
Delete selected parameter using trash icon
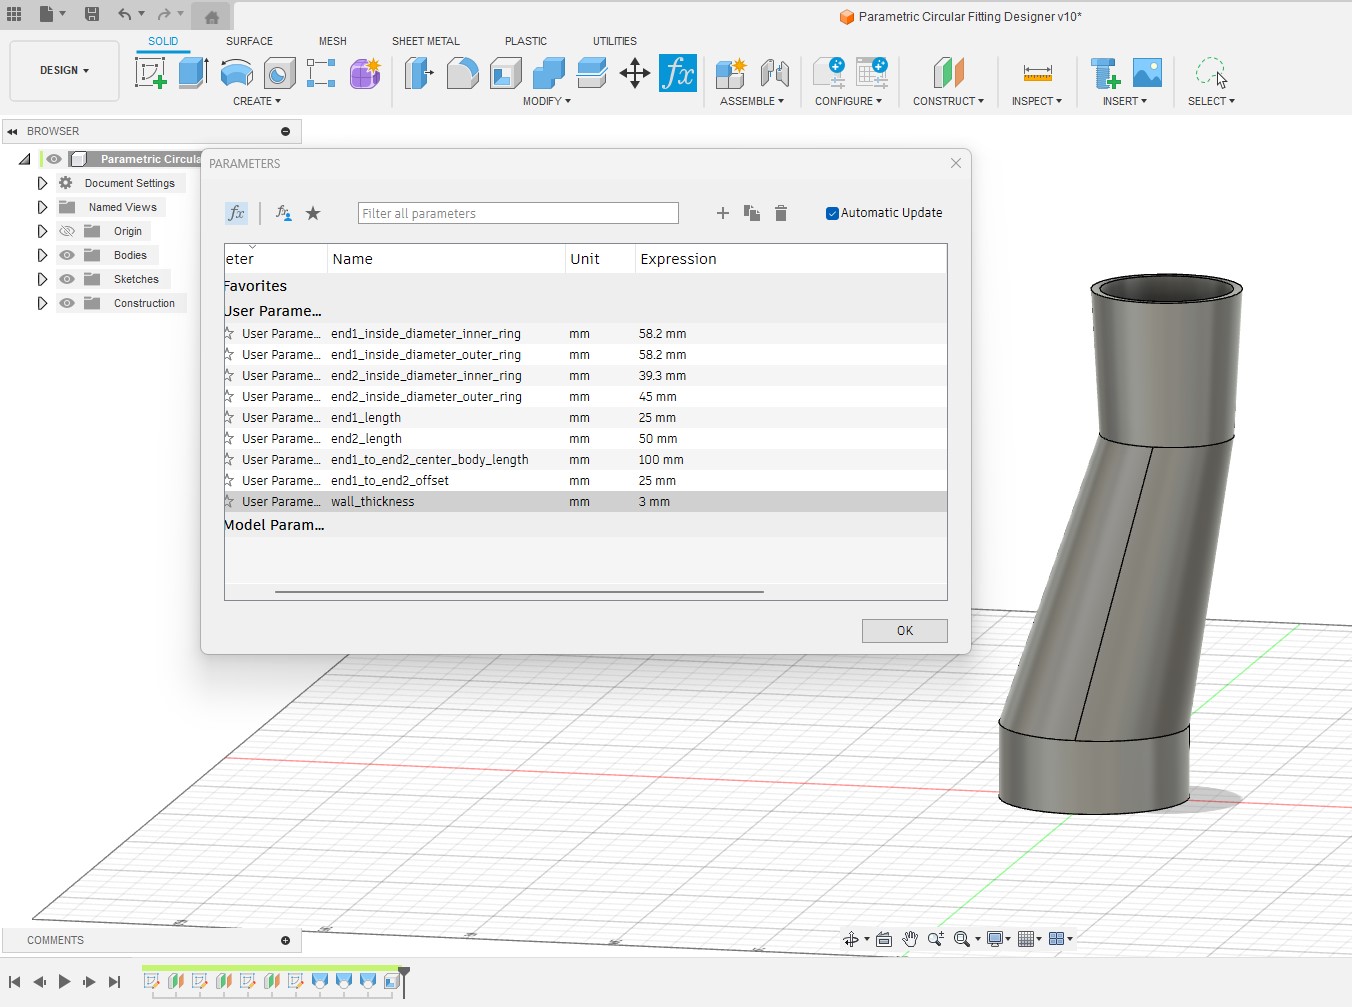781,212
